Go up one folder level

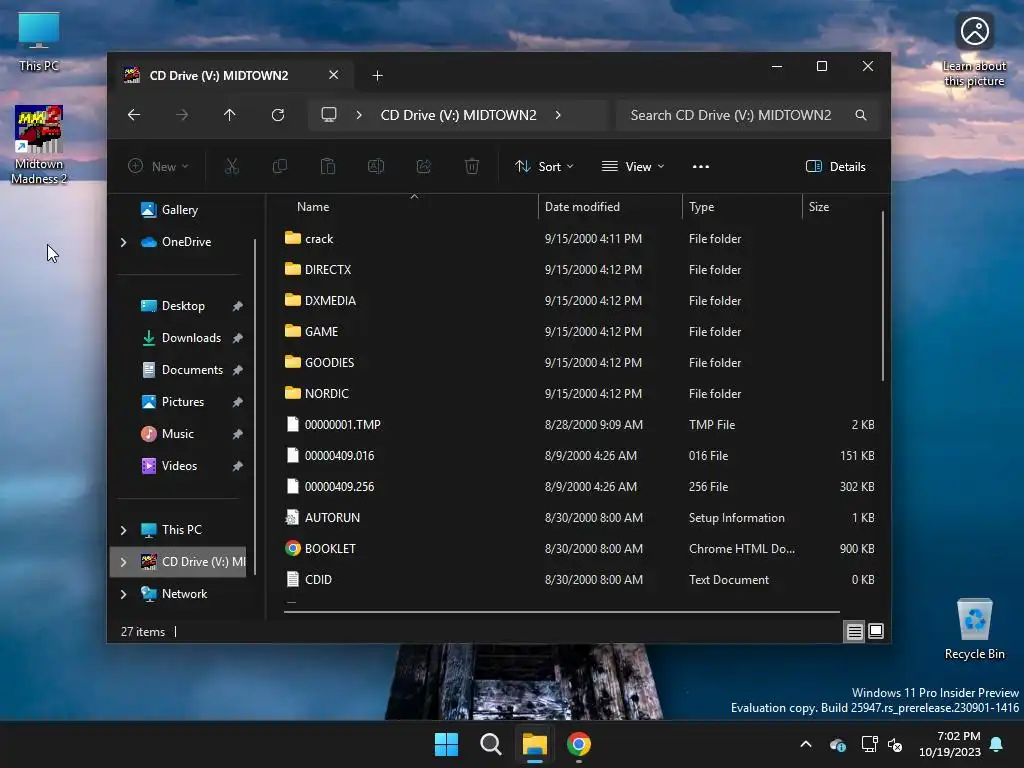pyautogui.click(x=229, y=115)
